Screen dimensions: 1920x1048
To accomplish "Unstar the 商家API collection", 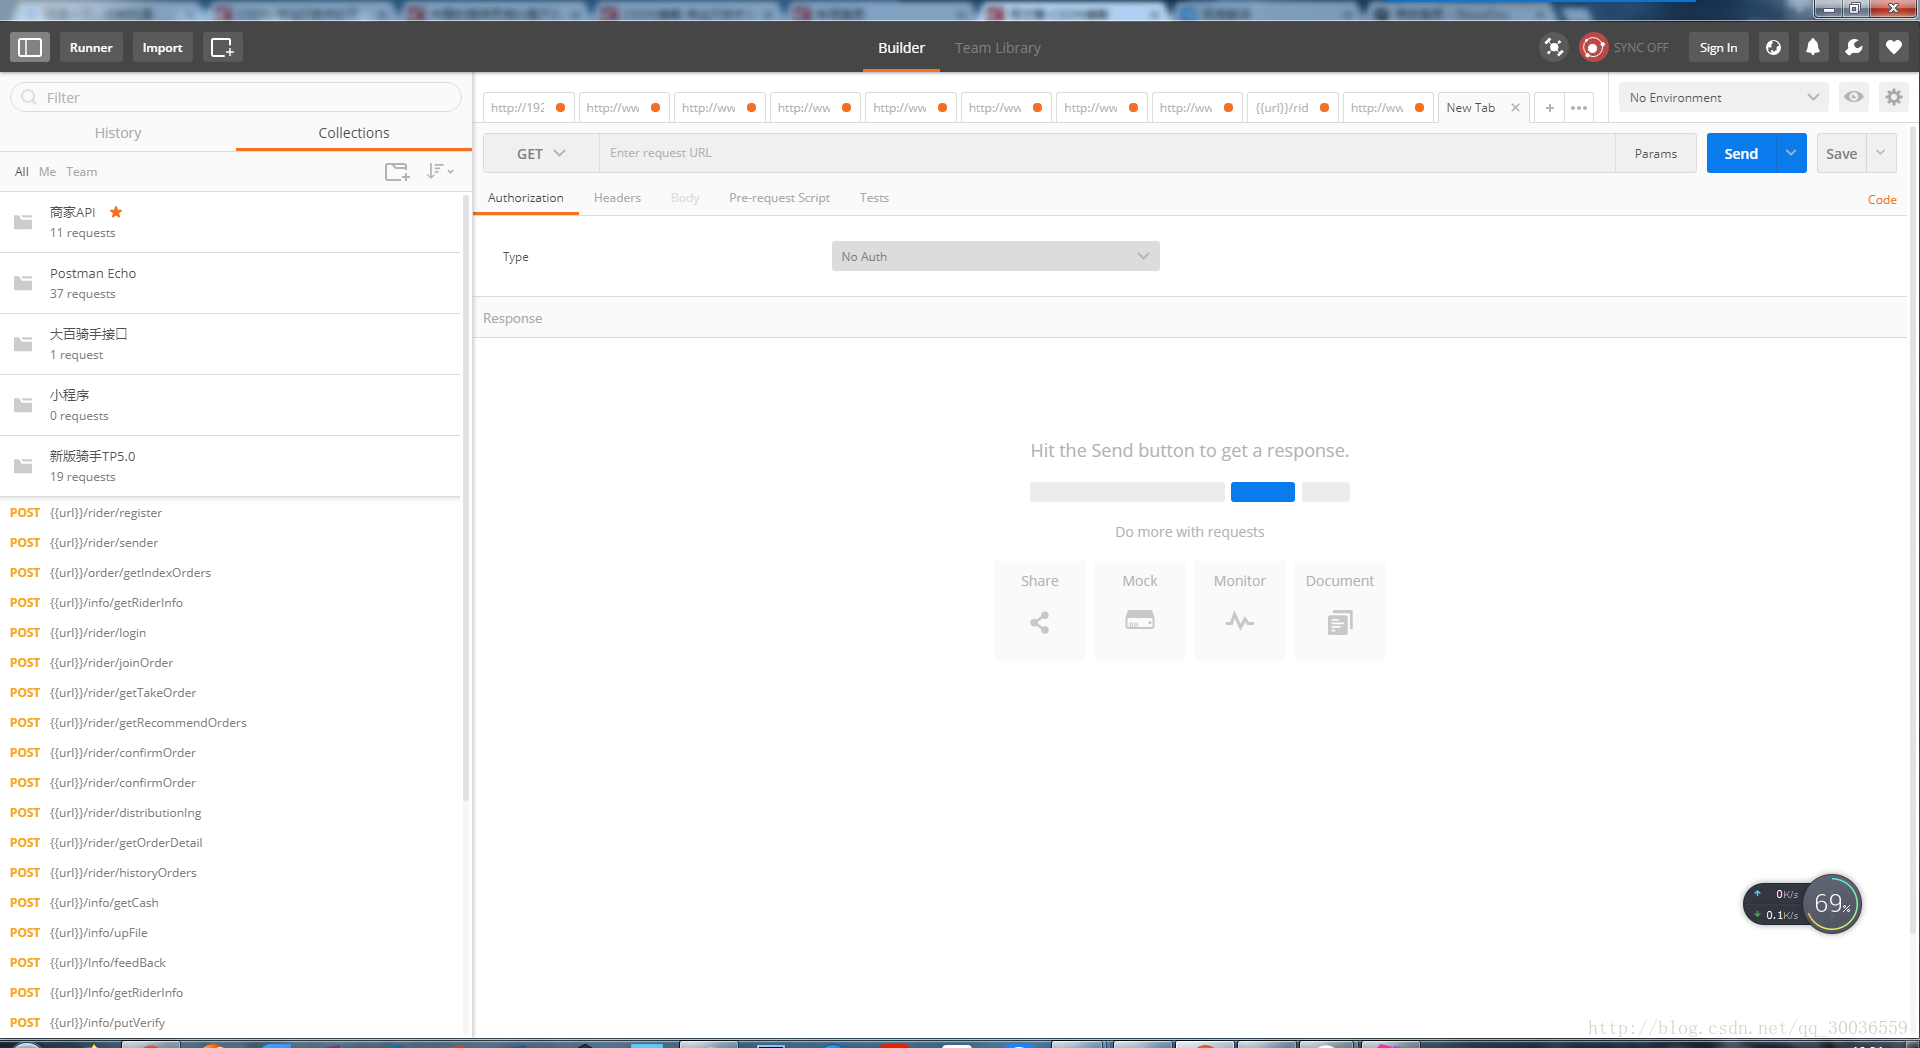I will [116, 212].
